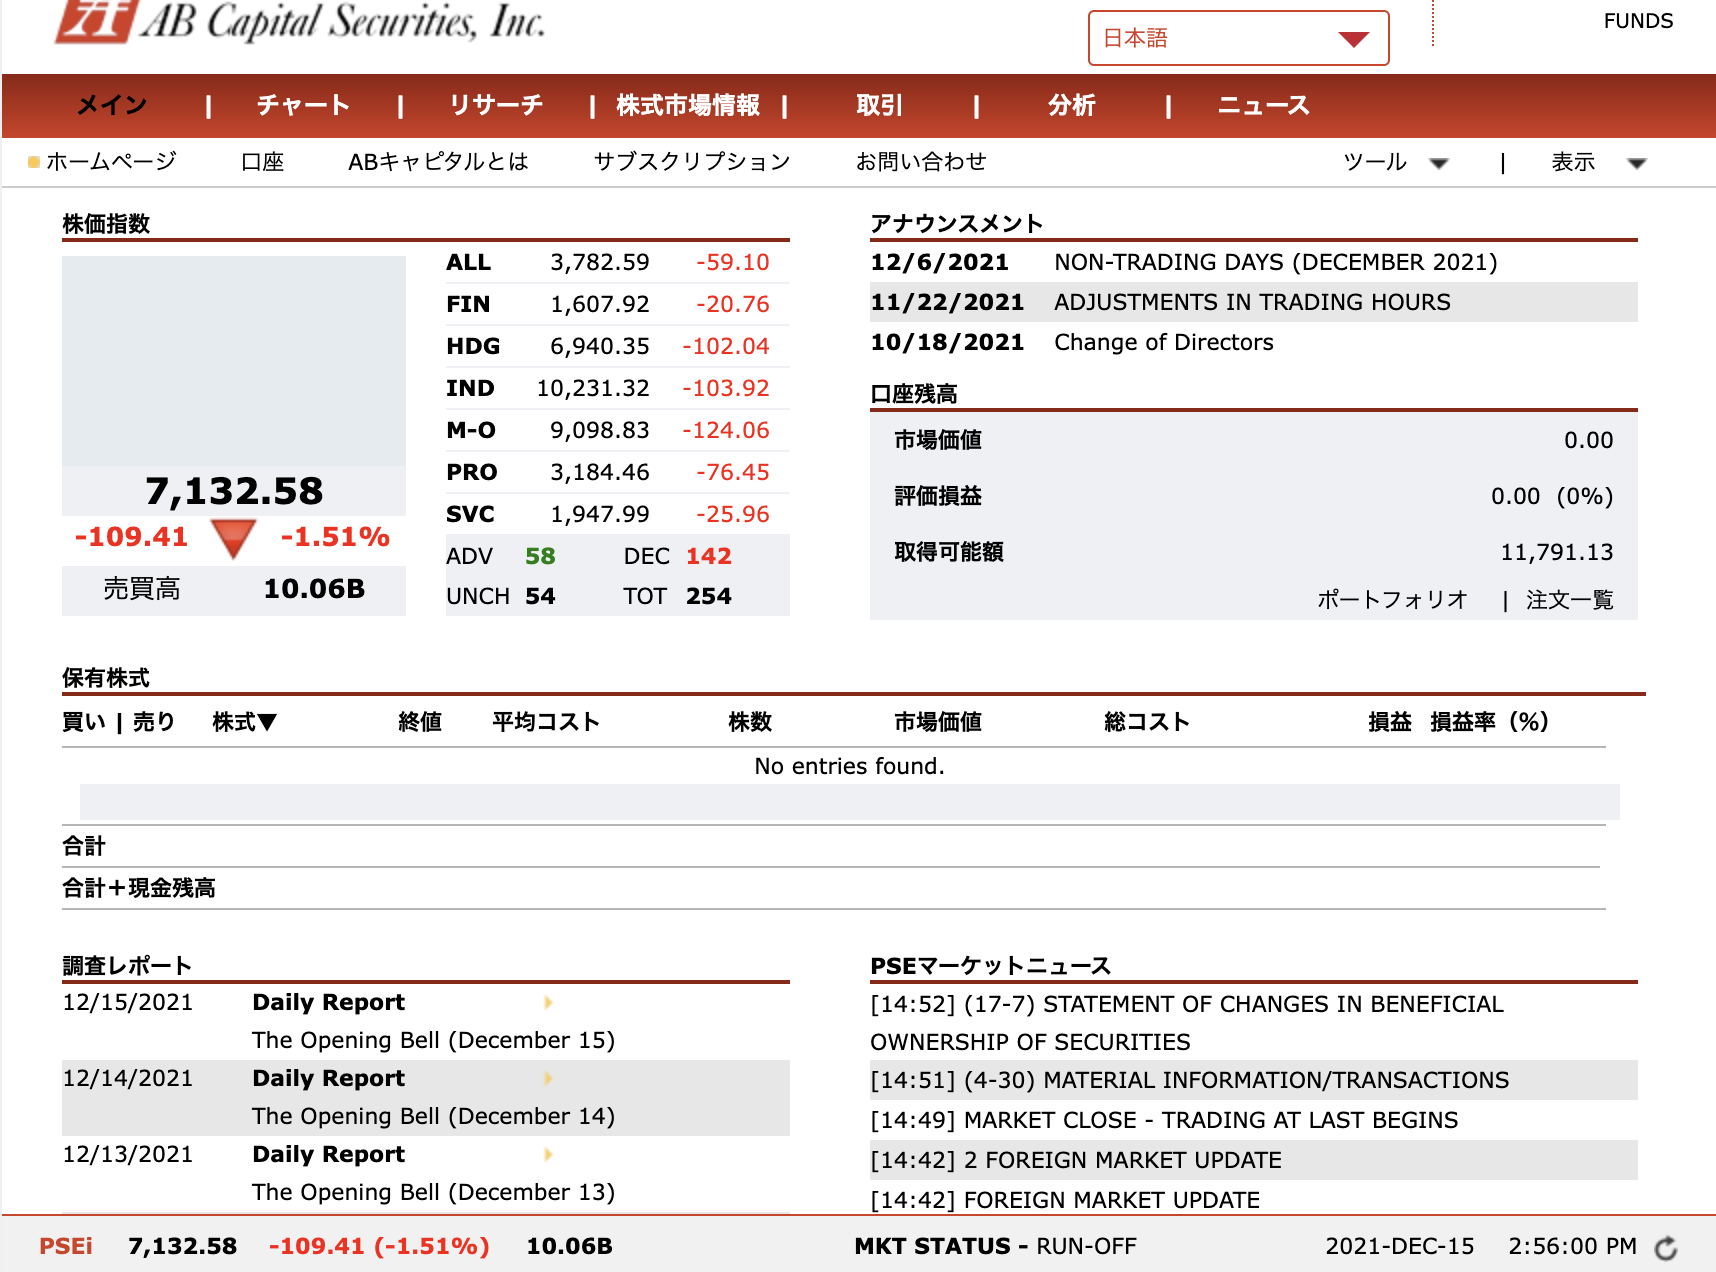Select the M-O index row
The image size is (1716, 1272).
(617, 430)
